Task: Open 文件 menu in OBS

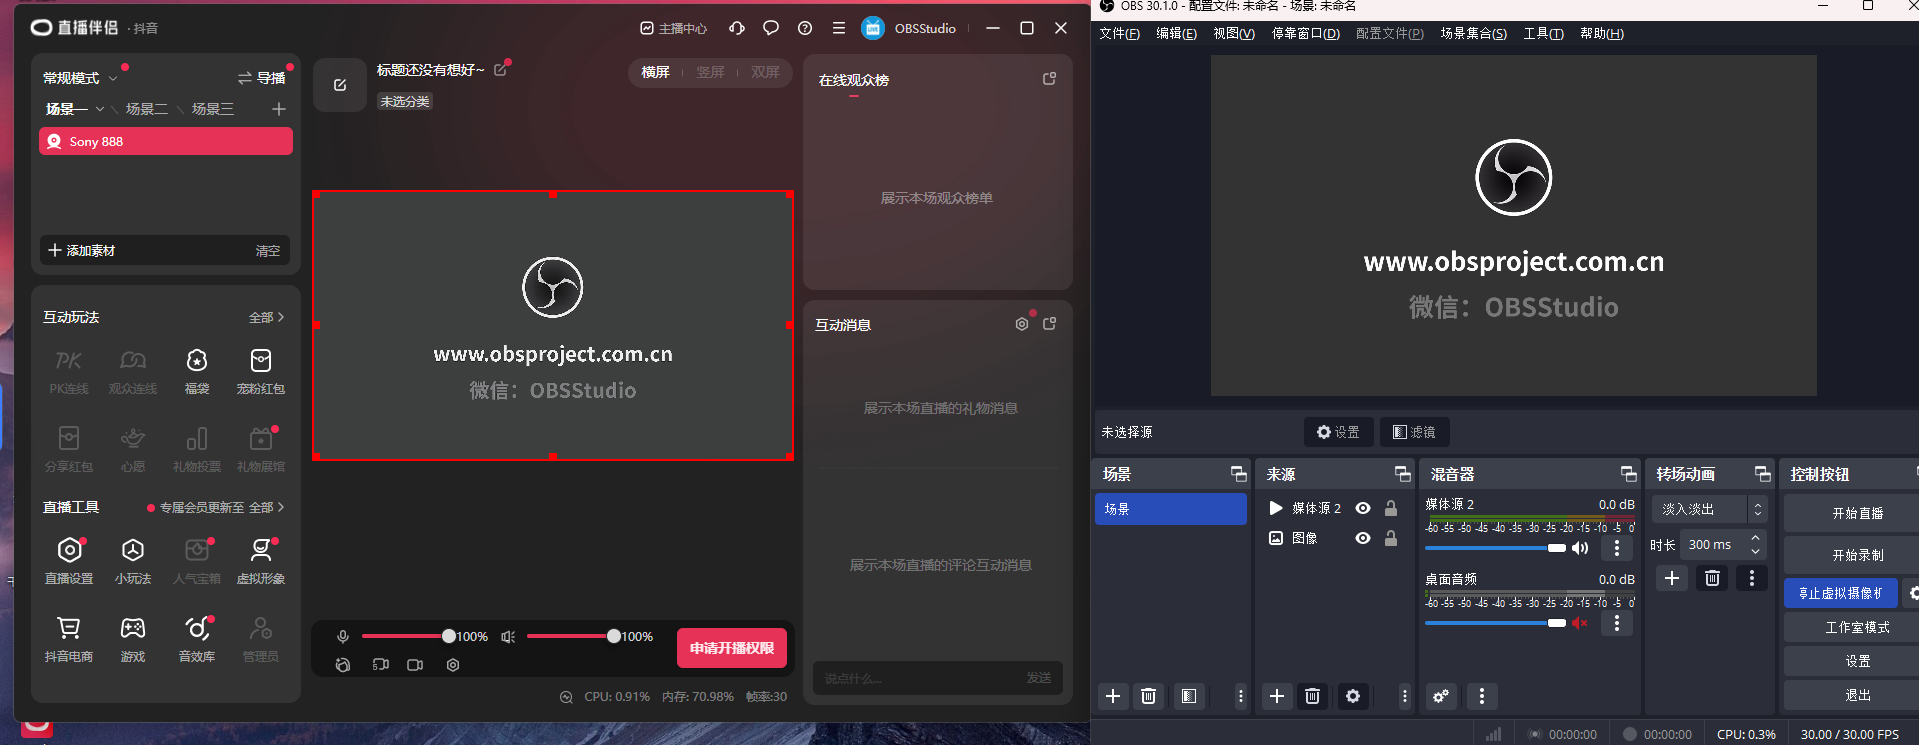Action: point(1119,34)
